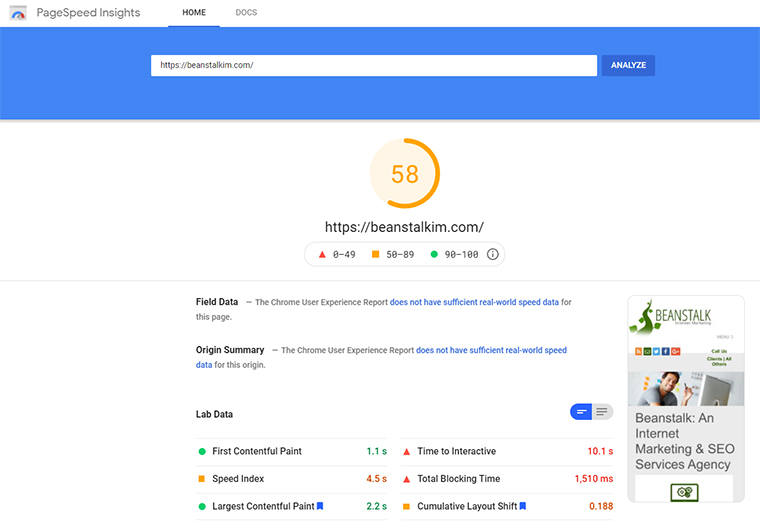This screenshot has width=760, height=530.
Task: Click Speed Index orange square icon
Action: (202, 479)
